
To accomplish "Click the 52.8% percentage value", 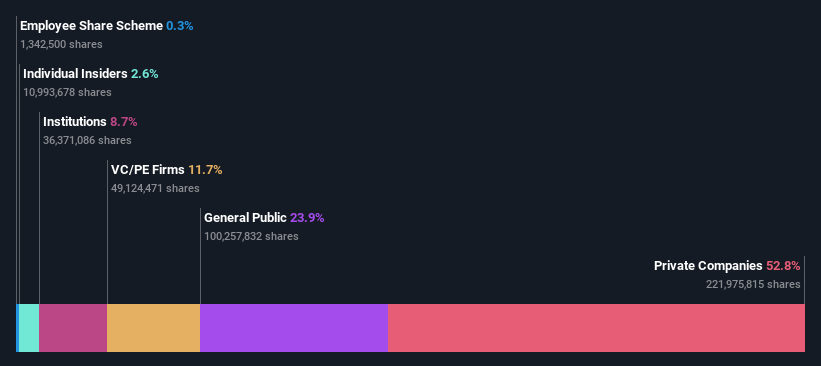I will [783, 266].
